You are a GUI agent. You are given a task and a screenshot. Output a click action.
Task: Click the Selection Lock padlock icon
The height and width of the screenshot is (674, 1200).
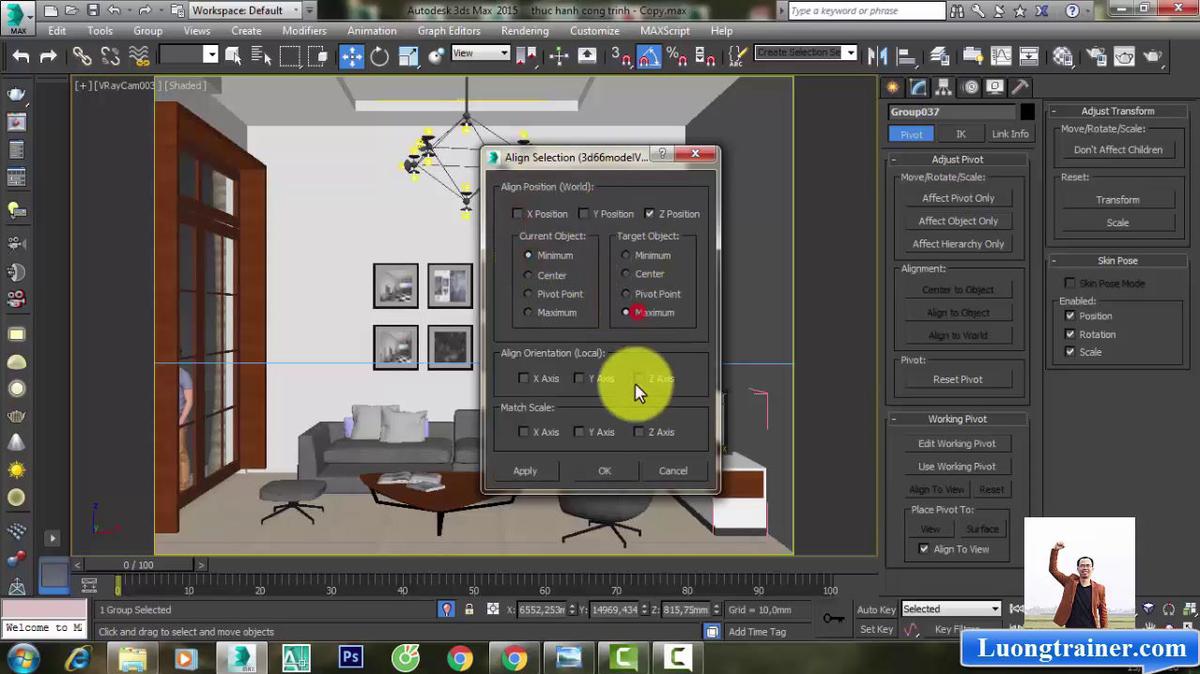[x=469, y=609]
